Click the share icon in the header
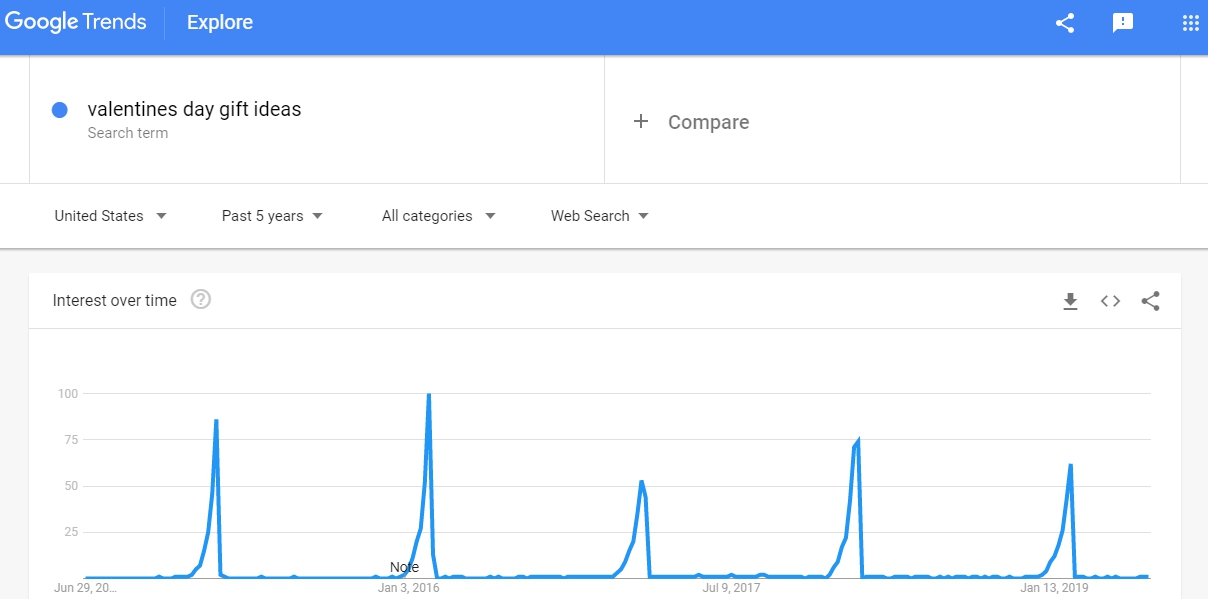This screenshot has height=599, width=1208. click(x=1065, y=23)
